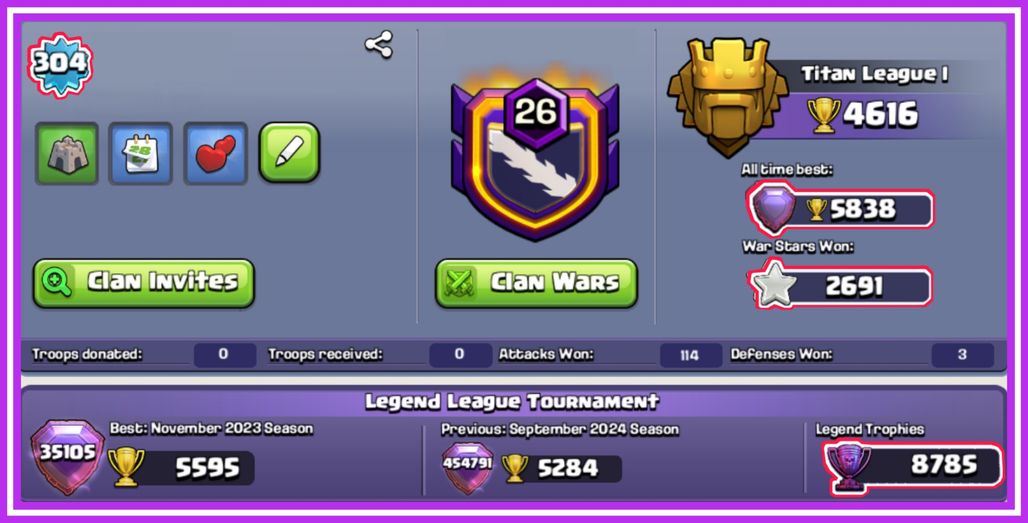1028x523 pixels.
Task: Tap the Defenses Won value 3
Action: [962, 355]
